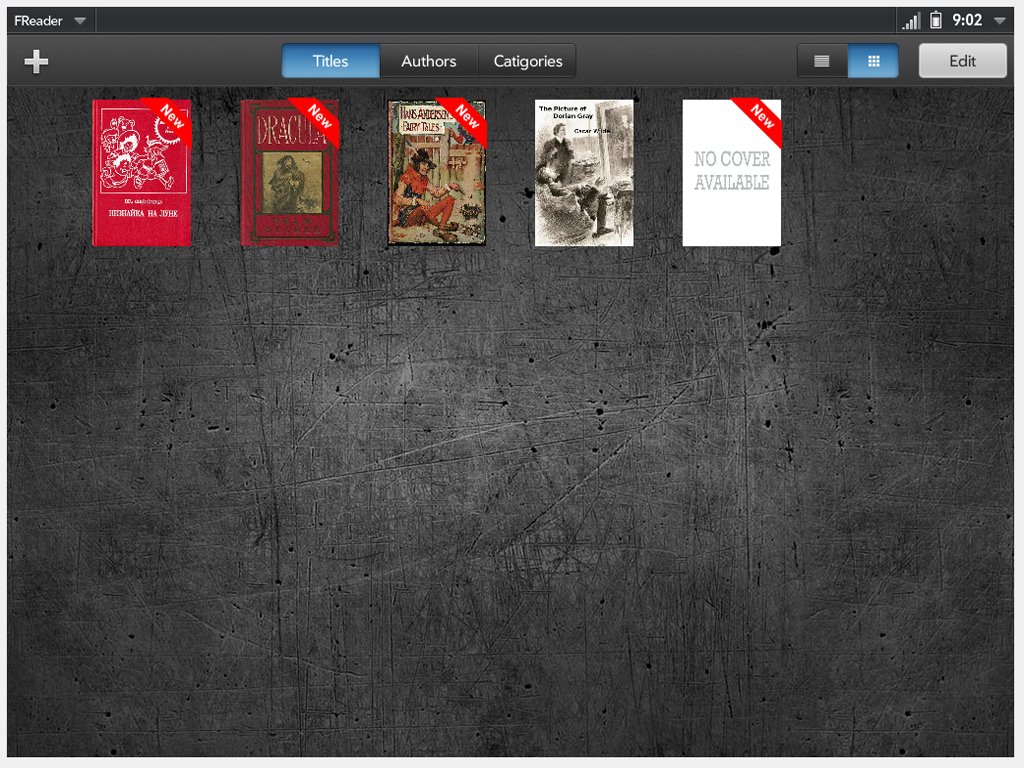Click the New ribbon on Fairy Tales cover
The height and width of the screenshot is (768, 1024).
[x=467, y=116]
